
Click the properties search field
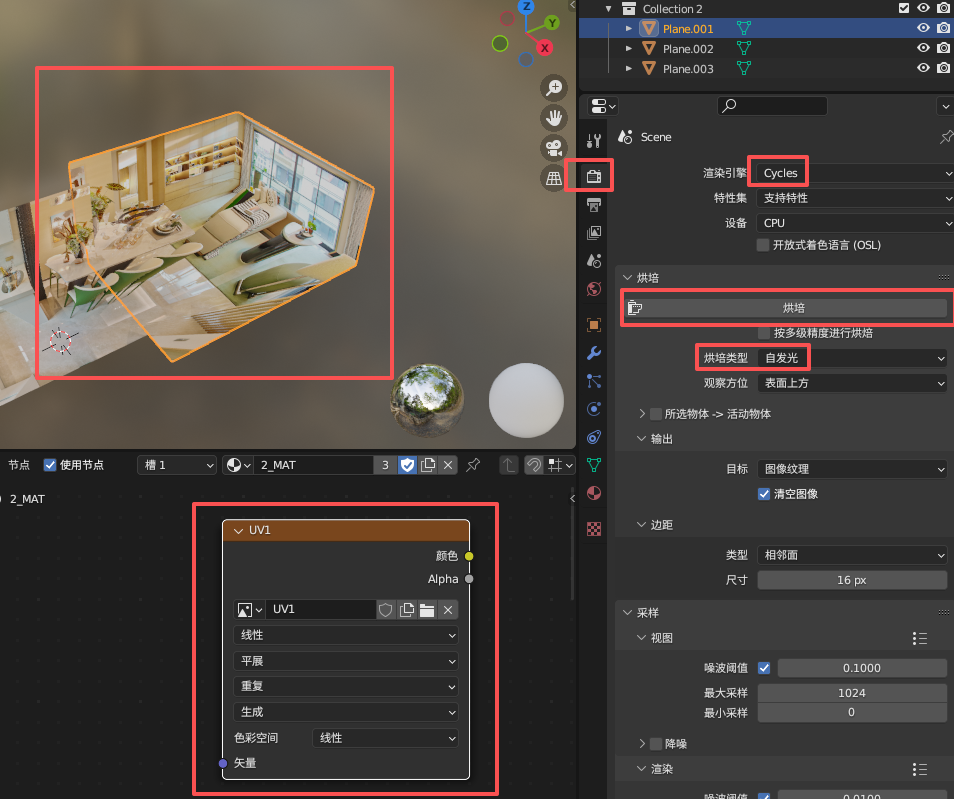tap(773, 105)
